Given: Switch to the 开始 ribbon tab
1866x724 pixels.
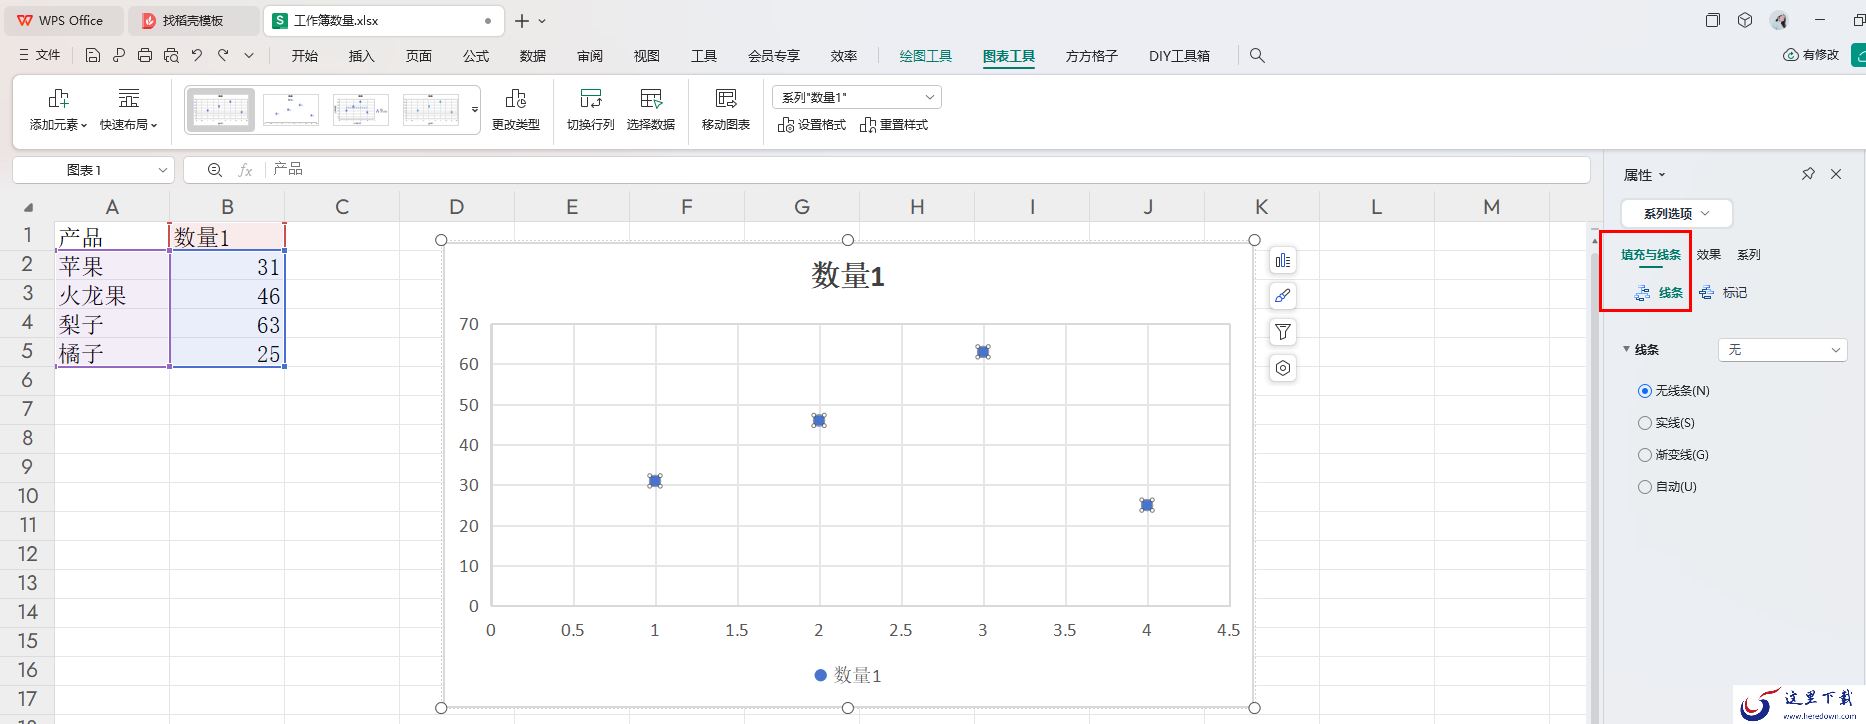Looking at the screenshot, I should click(x=305, y=56).
